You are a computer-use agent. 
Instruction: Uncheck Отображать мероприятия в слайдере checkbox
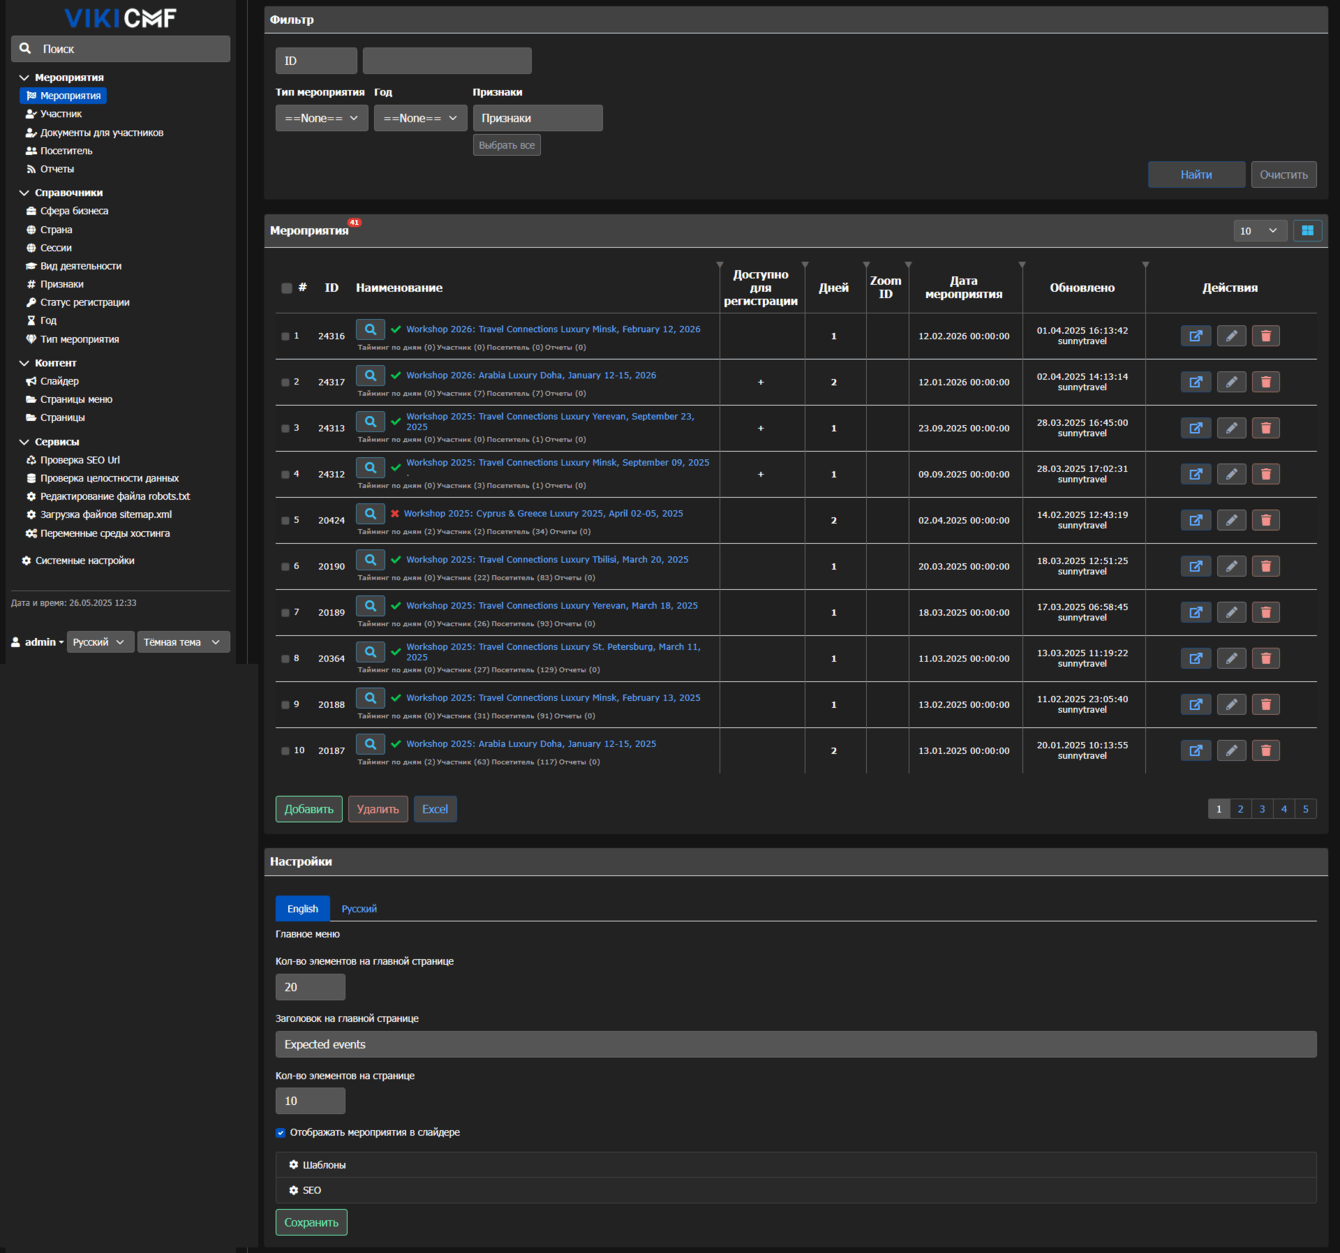click(x=281, y=1133)
